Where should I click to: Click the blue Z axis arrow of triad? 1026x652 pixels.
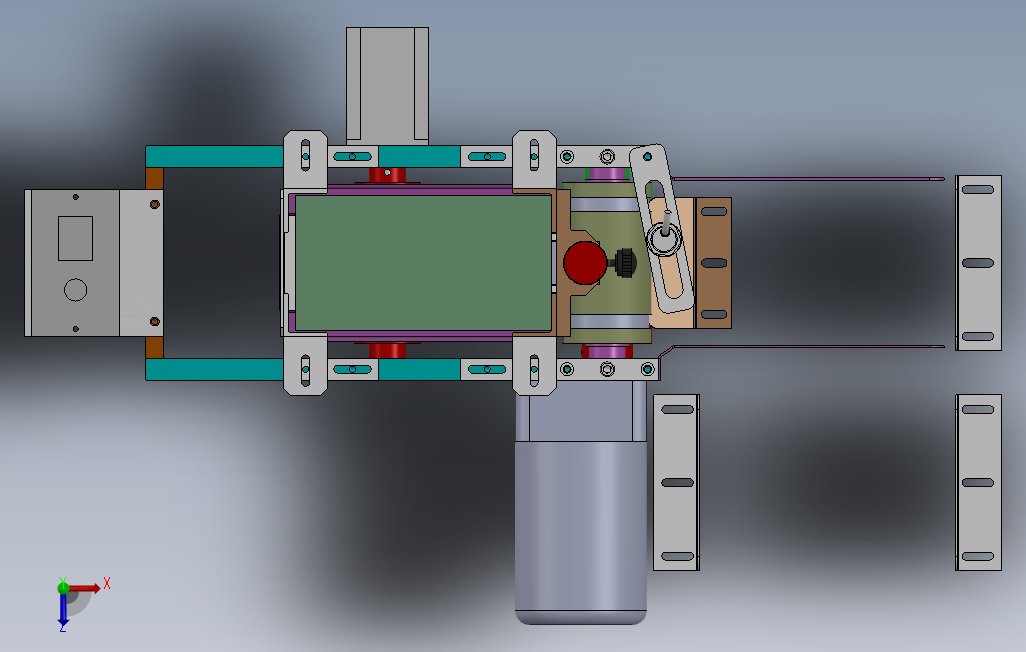63,610
